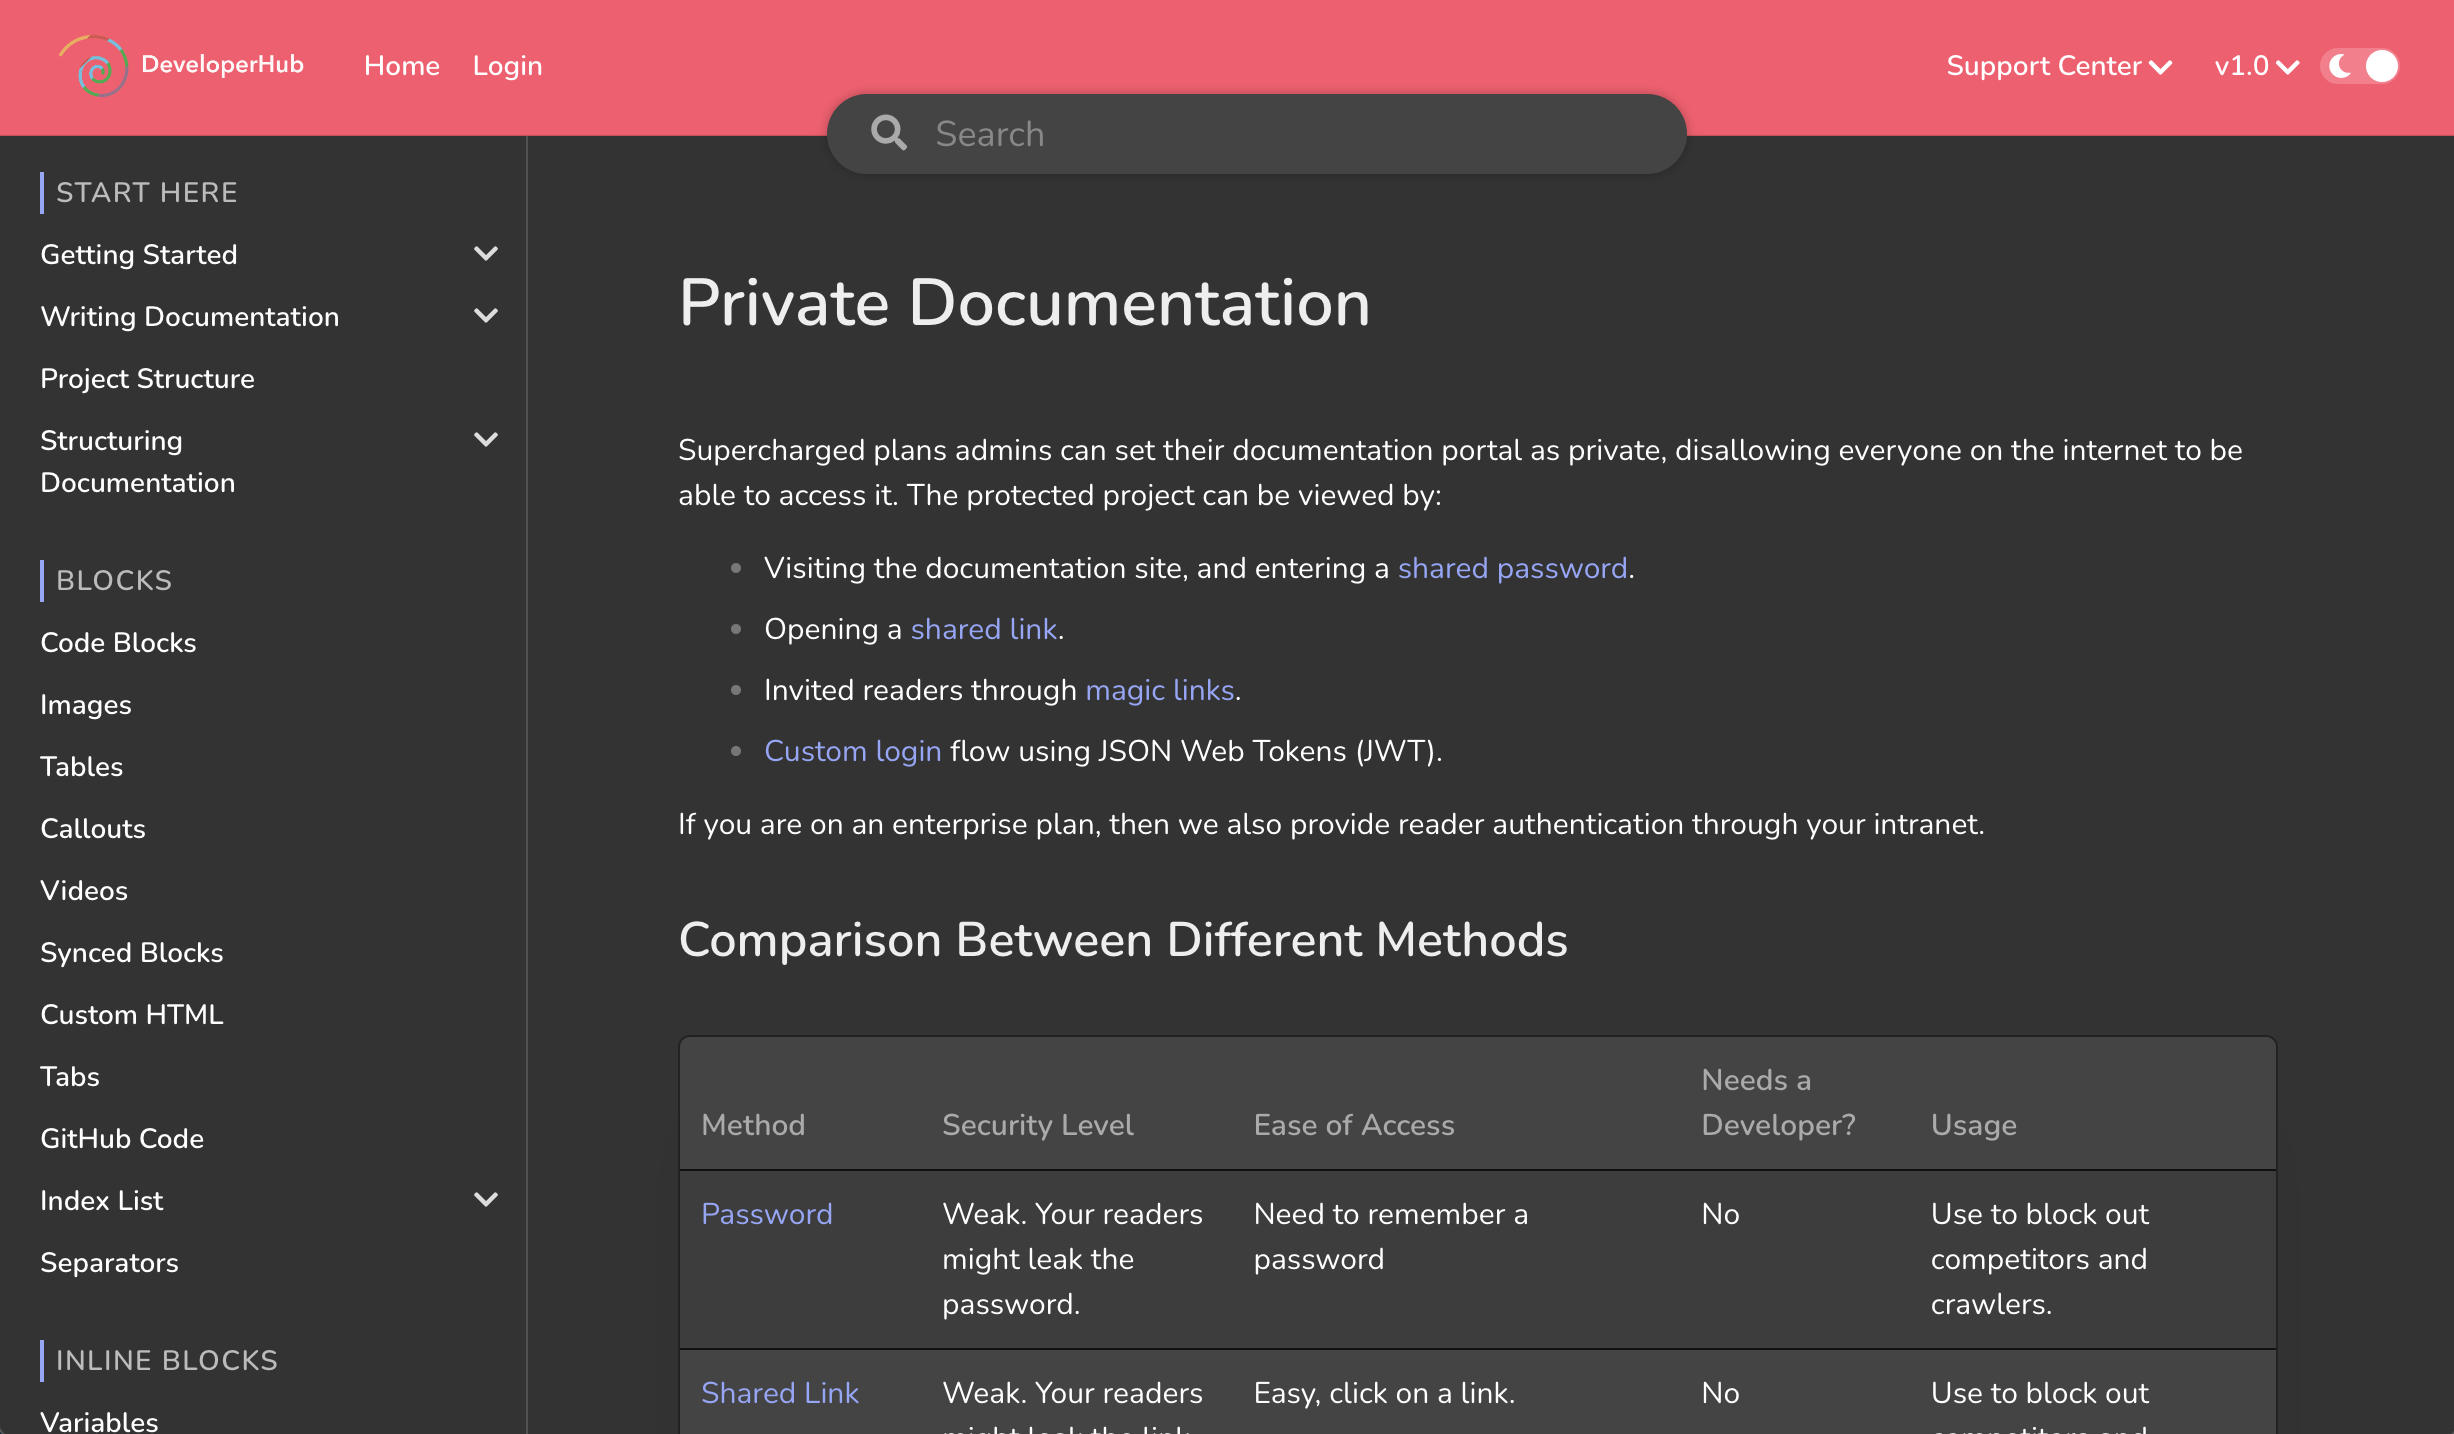Screen dimensions: 2454x1434
Task: Expand the Getting Started section chevron
Action: coord(486,254)
